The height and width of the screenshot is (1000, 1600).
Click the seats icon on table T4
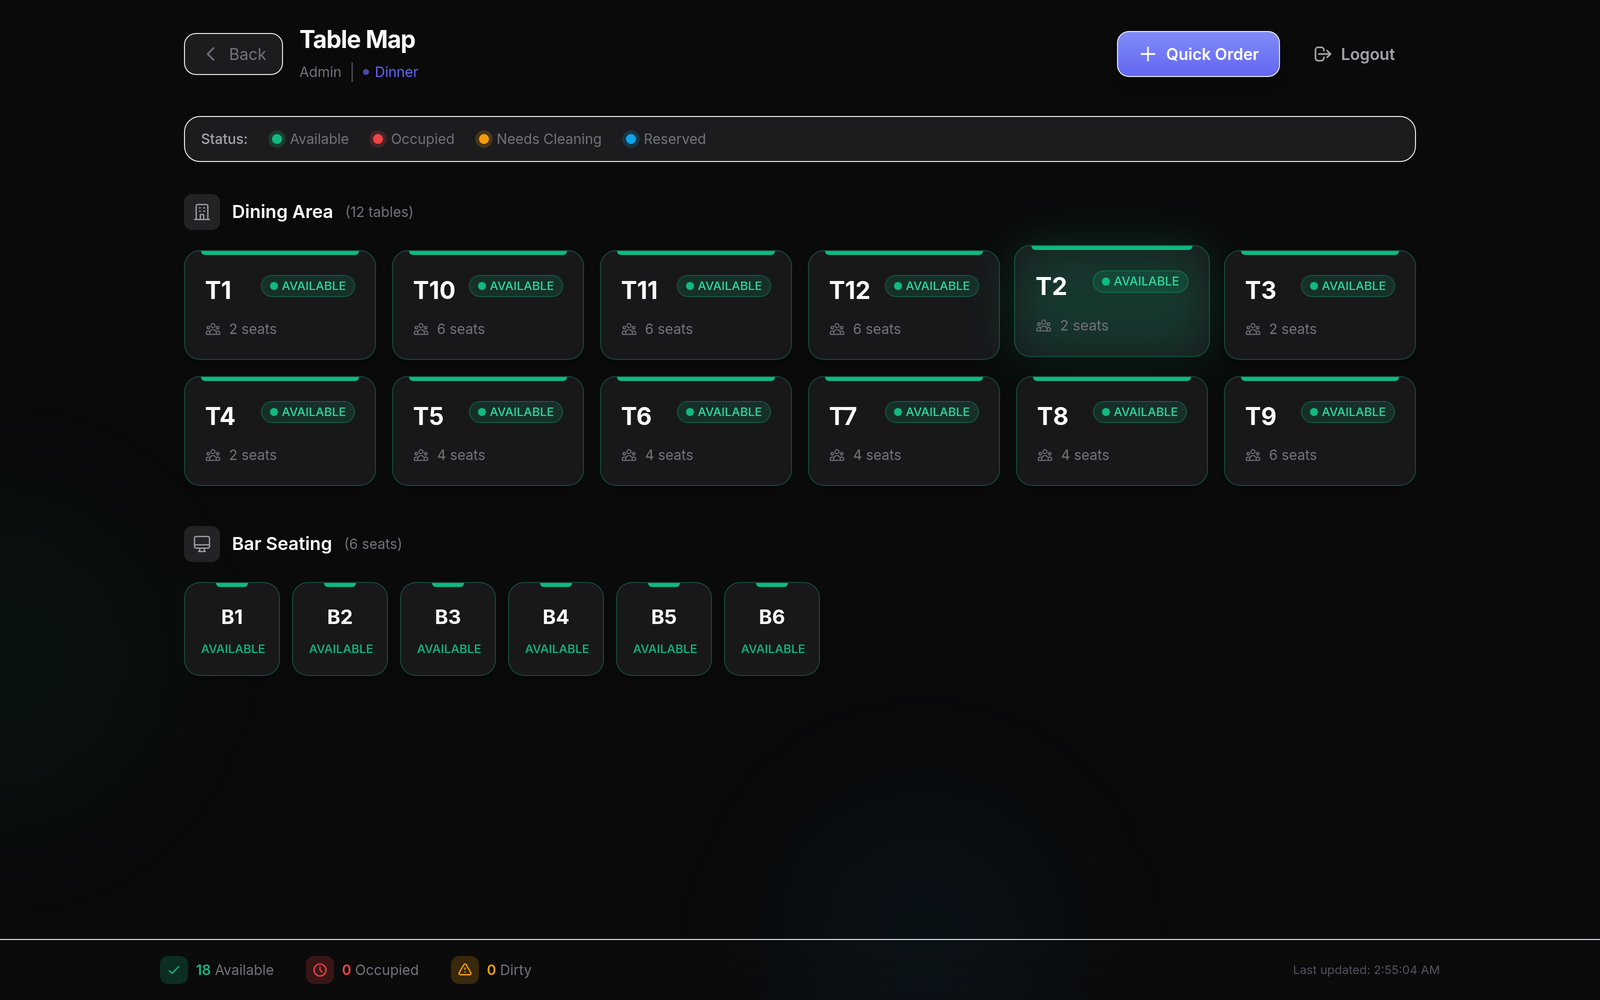(213, 455)
